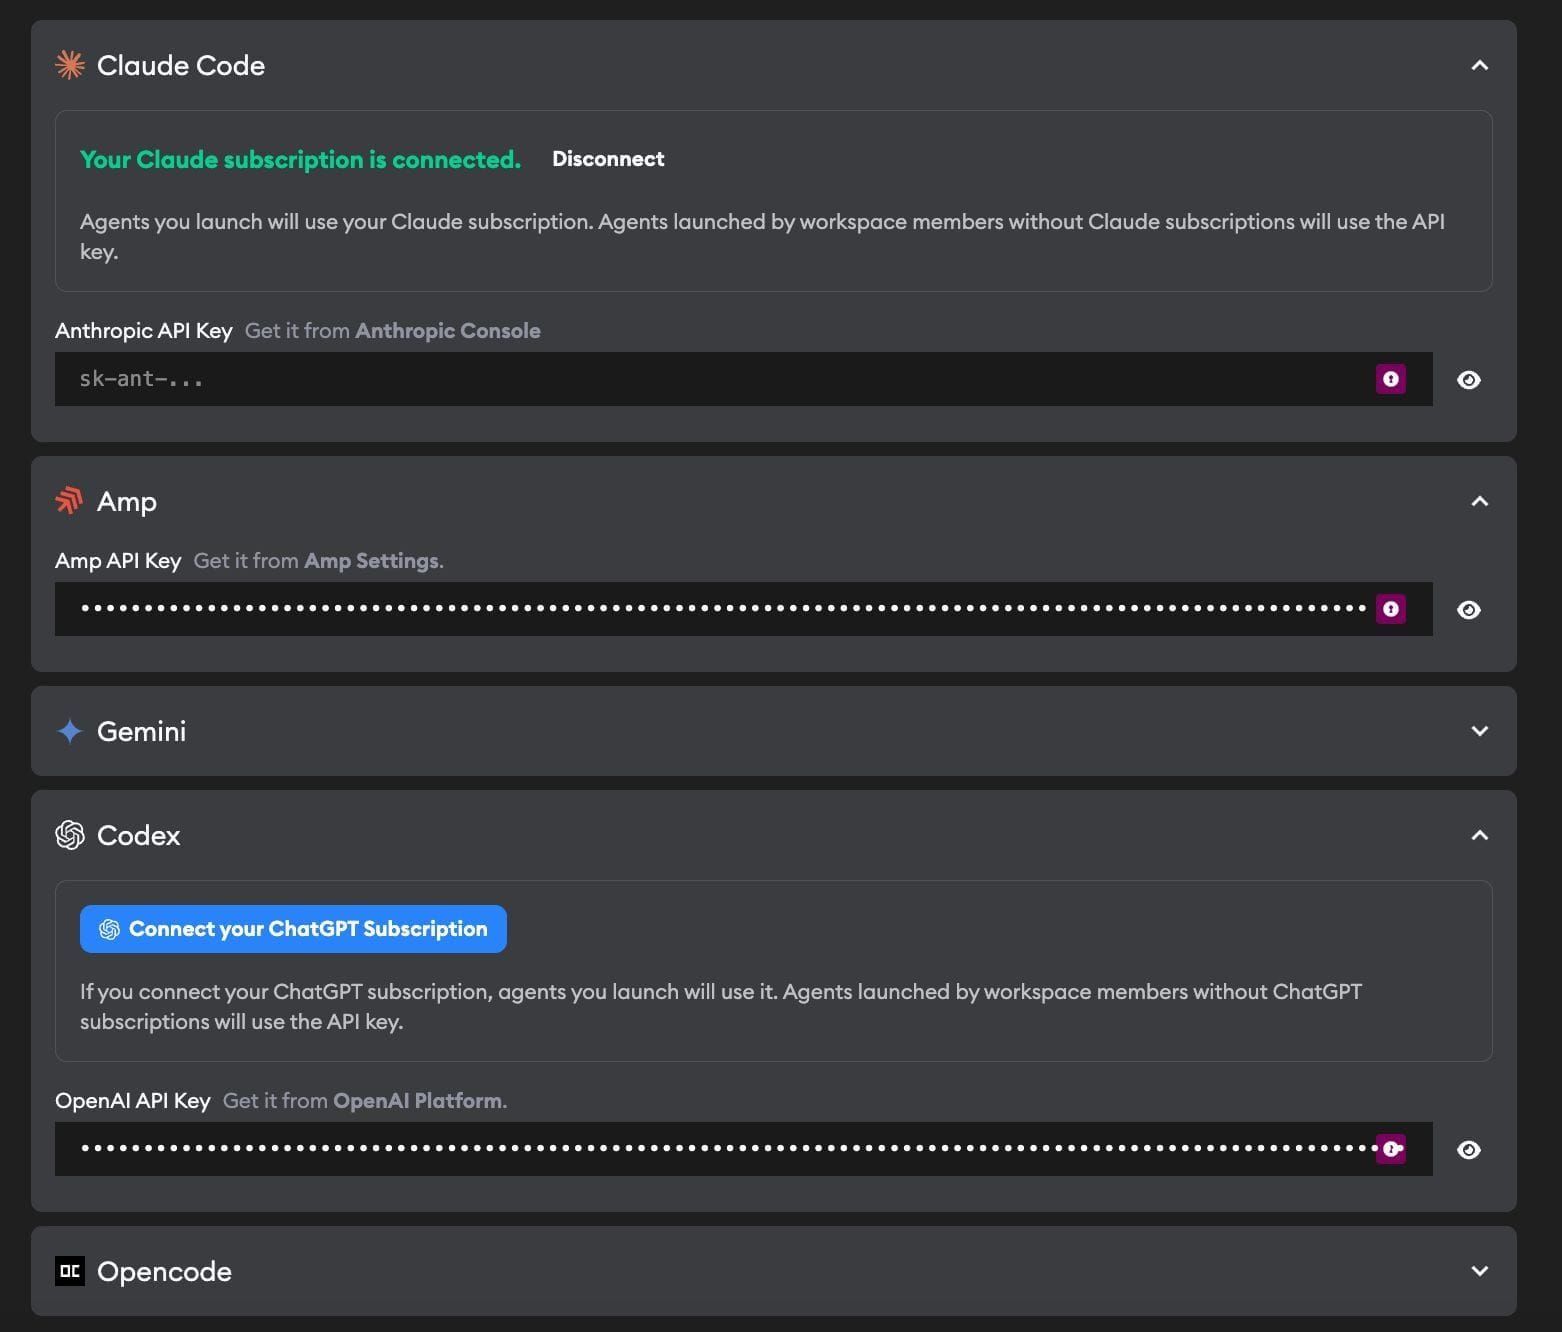This screenshot has width=1562, height=1332.
Task: Click the OpenAI logo beside Codex
Action: pos(70,835)
